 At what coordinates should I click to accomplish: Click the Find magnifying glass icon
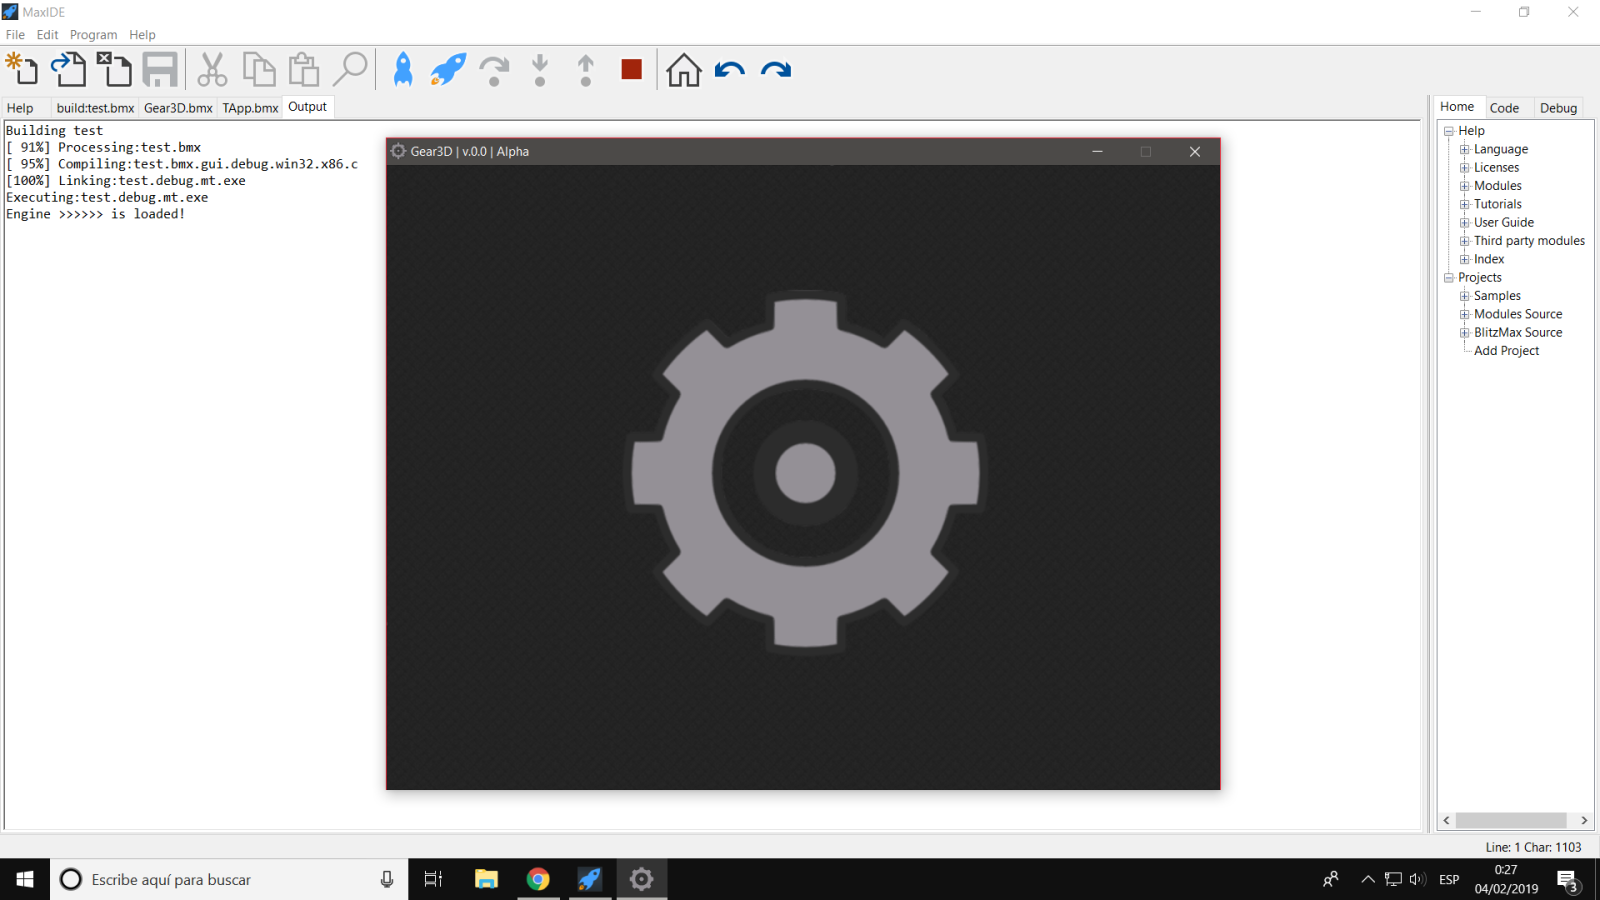pos(350,70)
